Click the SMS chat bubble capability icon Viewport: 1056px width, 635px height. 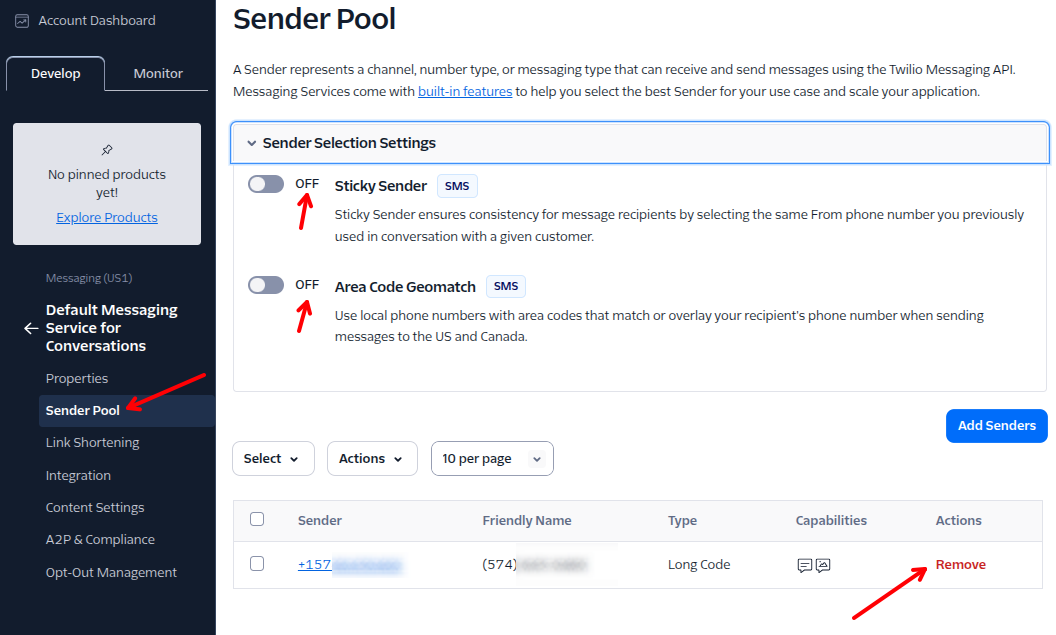coord(806,565)
